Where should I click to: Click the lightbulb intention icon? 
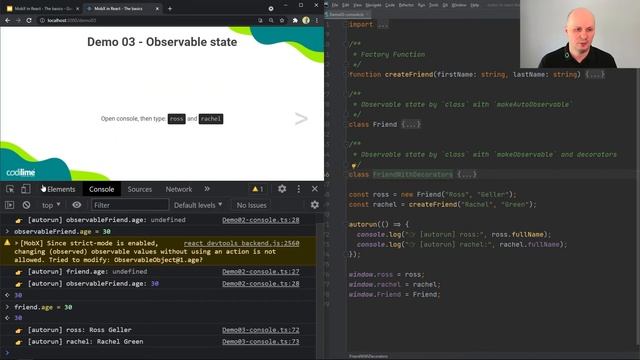(354, 166)
